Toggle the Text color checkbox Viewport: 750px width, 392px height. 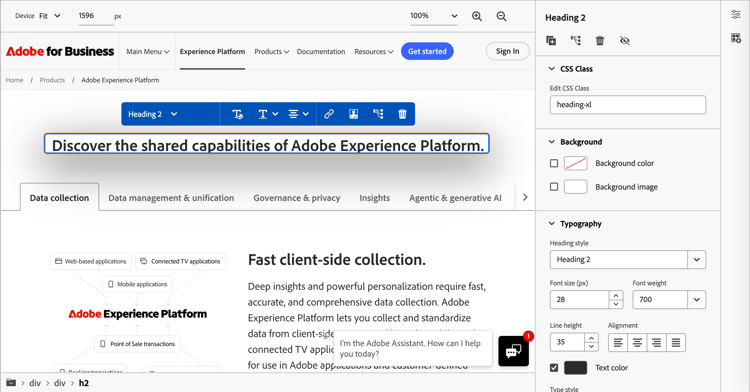pyautogui.click(x=554, y=368)
